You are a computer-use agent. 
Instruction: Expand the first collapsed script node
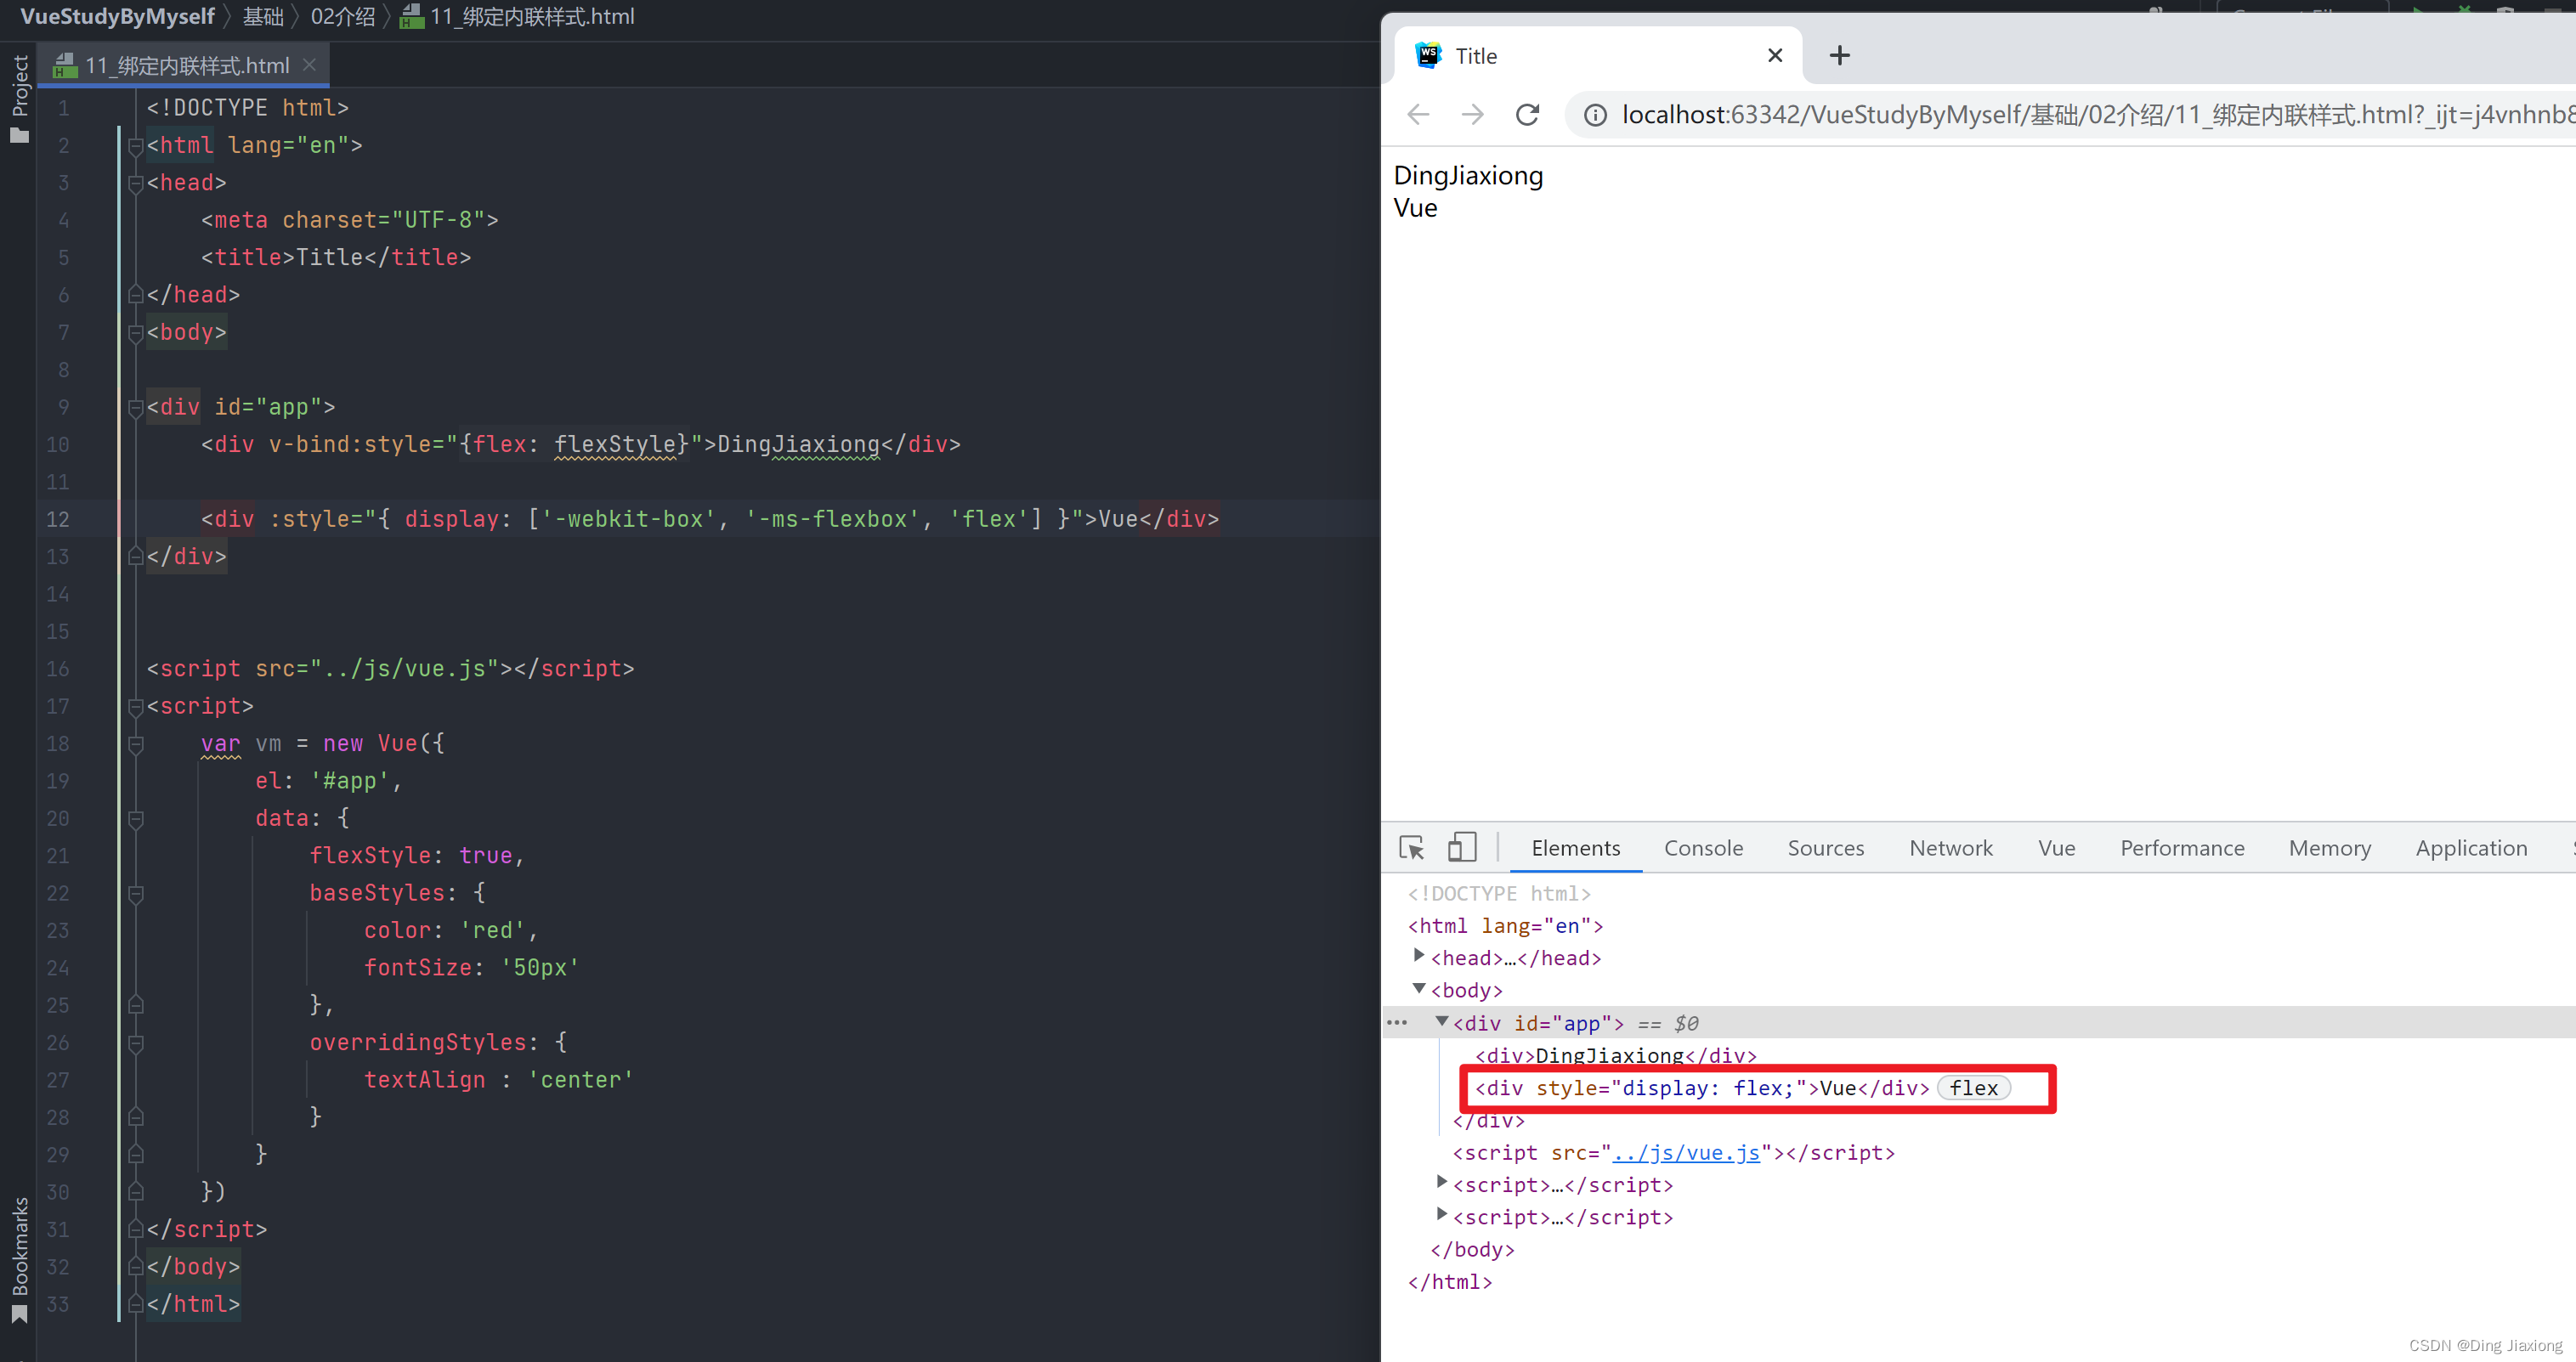pyautogui.click(x=1441, y=1183)
